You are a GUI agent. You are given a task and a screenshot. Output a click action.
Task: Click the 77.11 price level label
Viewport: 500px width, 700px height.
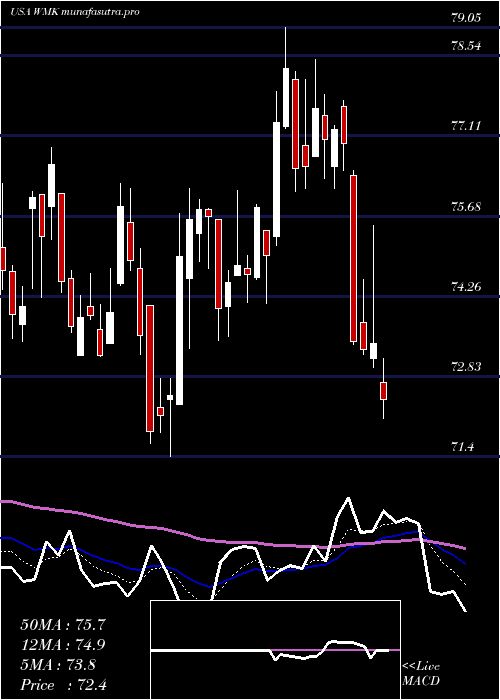[466, 125]
